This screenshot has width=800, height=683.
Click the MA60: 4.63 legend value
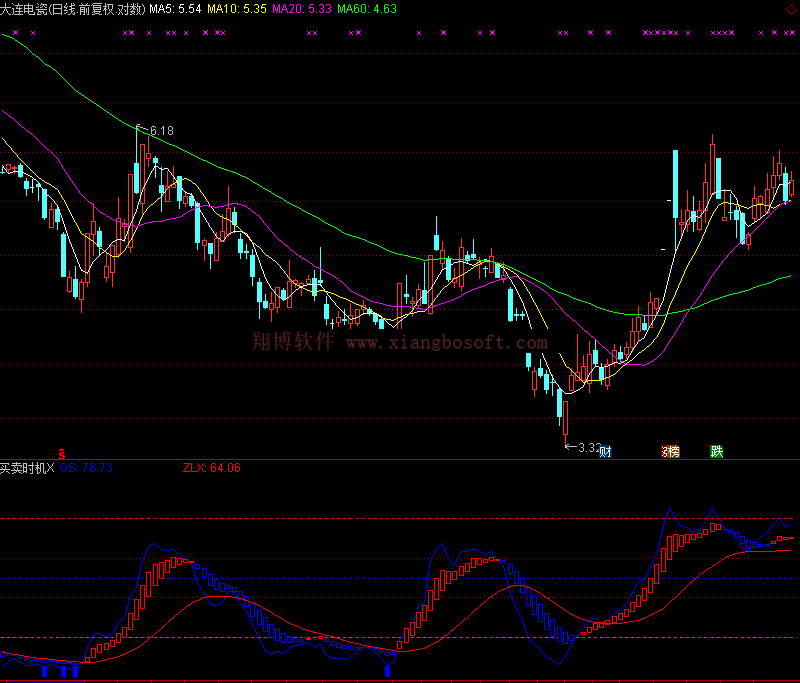click(367, 9)
